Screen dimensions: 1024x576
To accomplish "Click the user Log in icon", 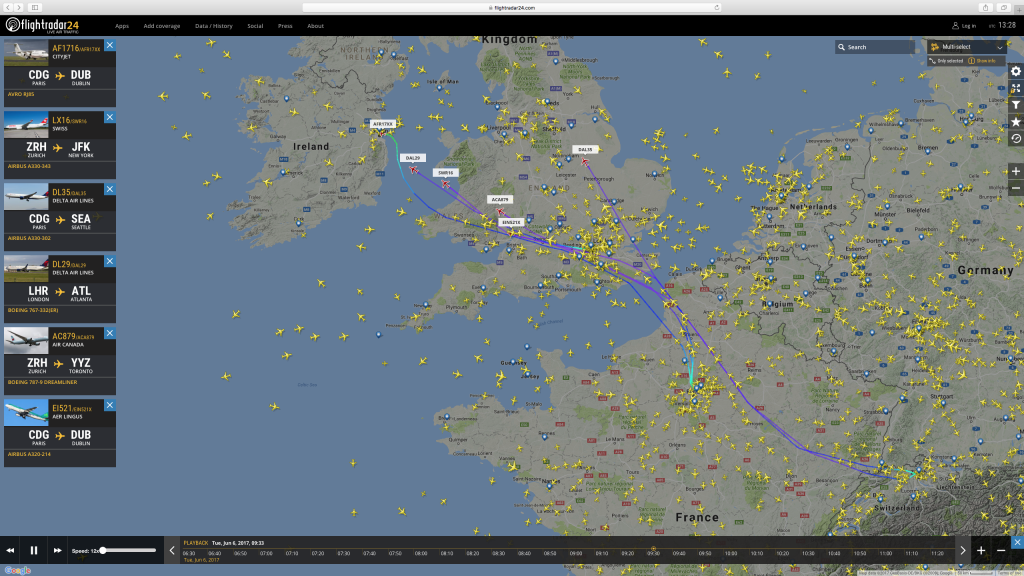I will tap(955, 25).
